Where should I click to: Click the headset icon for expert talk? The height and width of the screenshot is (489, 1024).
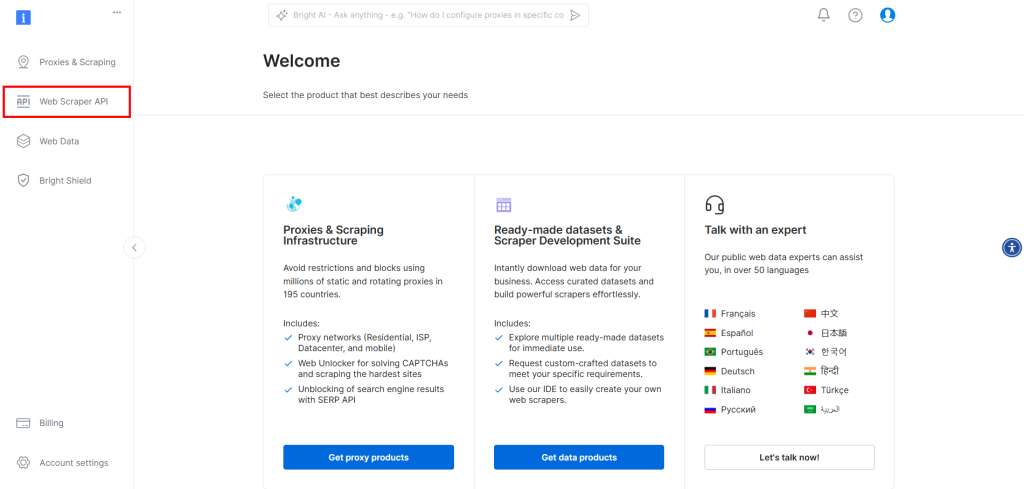[714, 204]
